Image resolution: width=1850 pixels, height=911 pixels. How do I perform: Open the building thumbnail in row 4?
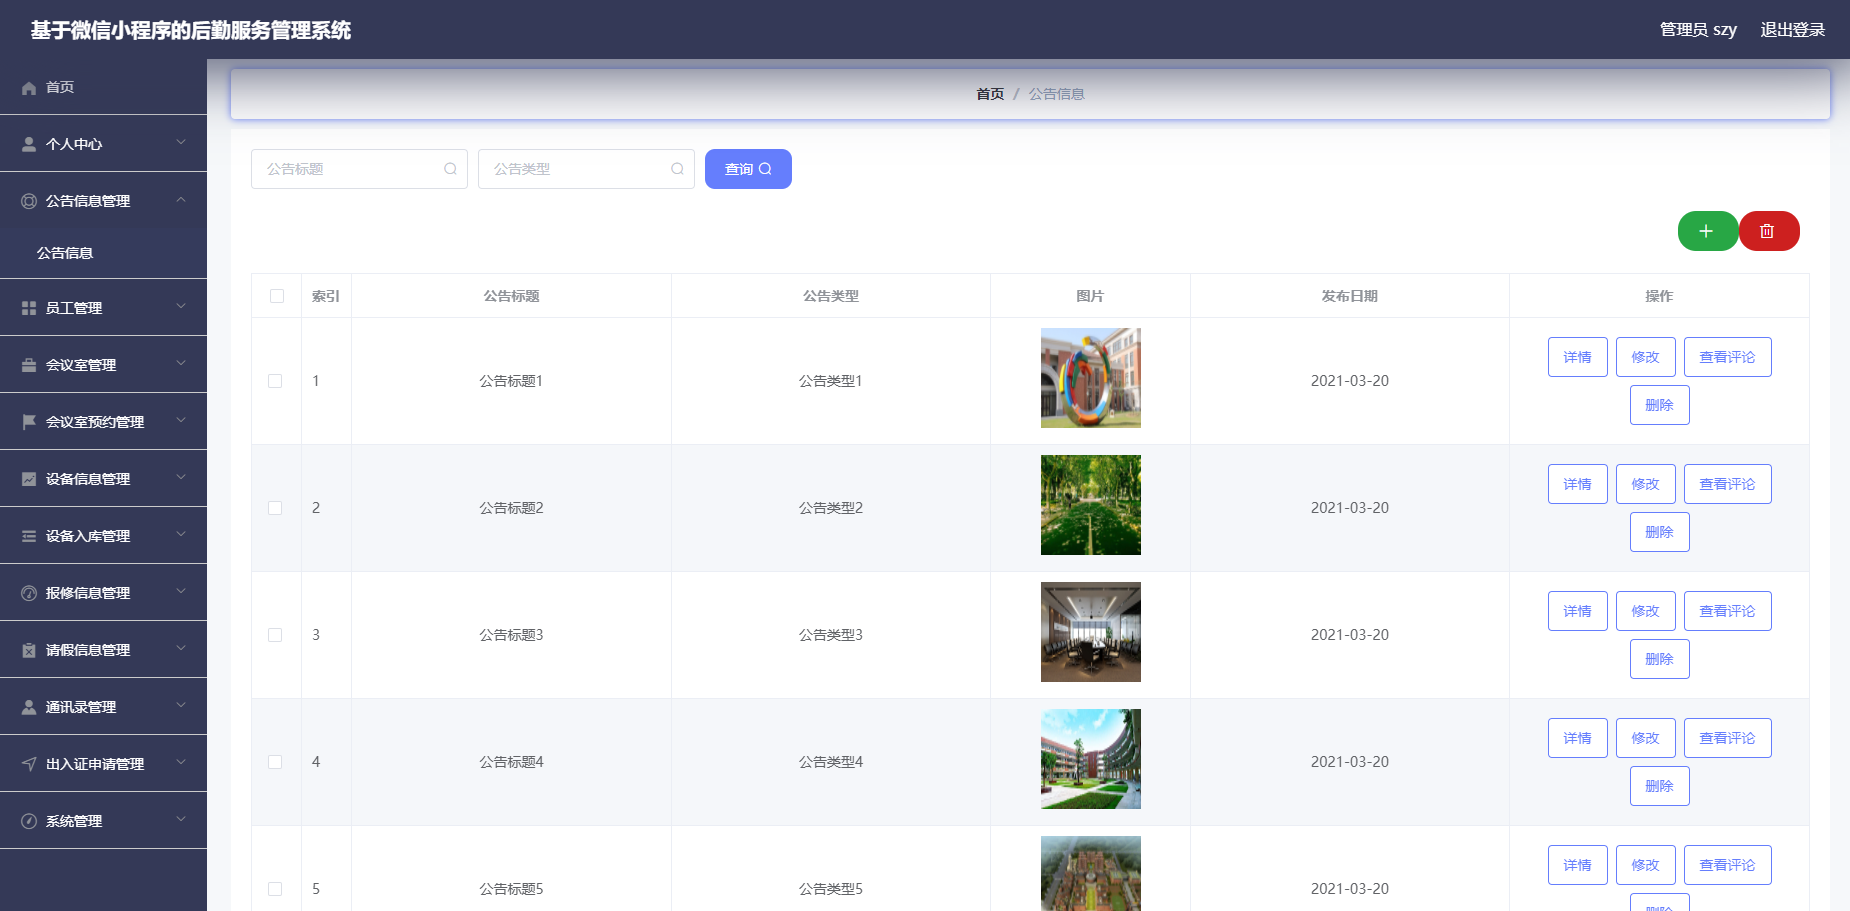(x=1091, y=759)
